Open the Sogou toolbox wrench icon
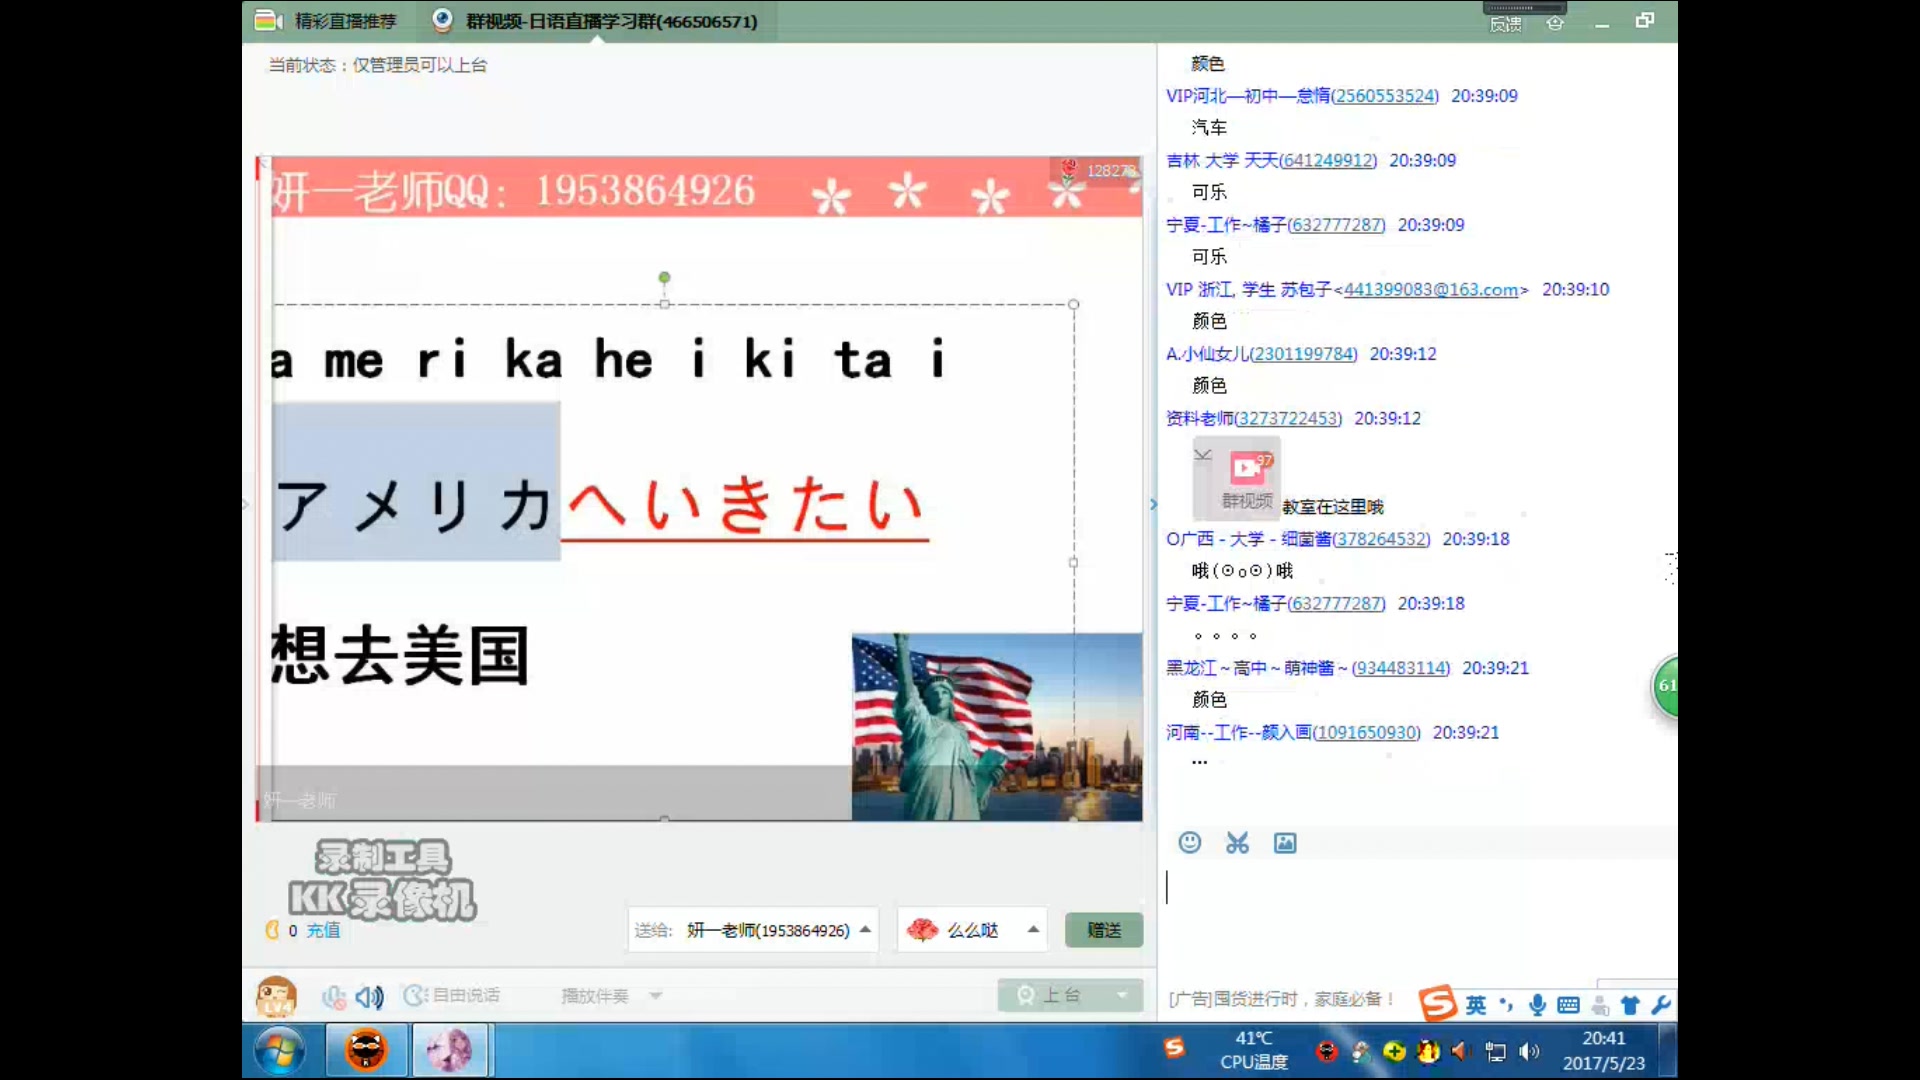 (1661, 1005)
